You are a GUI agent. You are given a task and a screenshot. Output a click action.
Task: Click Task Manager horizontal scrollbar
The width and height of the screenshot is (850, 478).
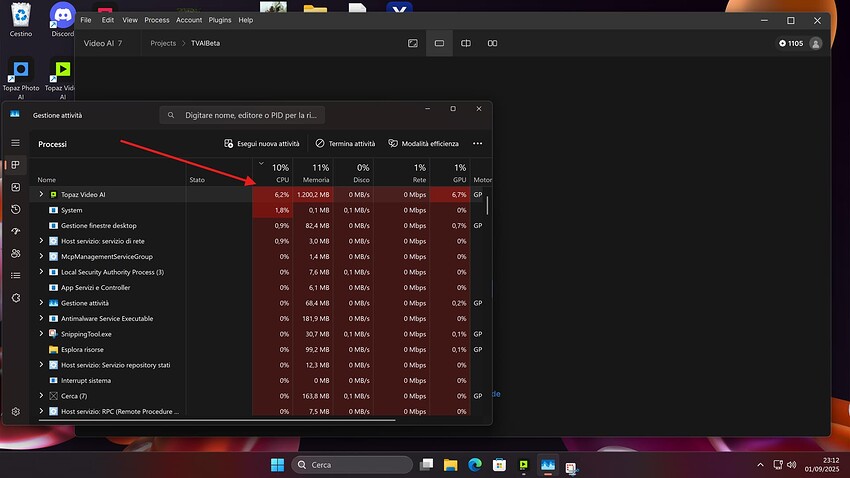[x=216, y=419]
